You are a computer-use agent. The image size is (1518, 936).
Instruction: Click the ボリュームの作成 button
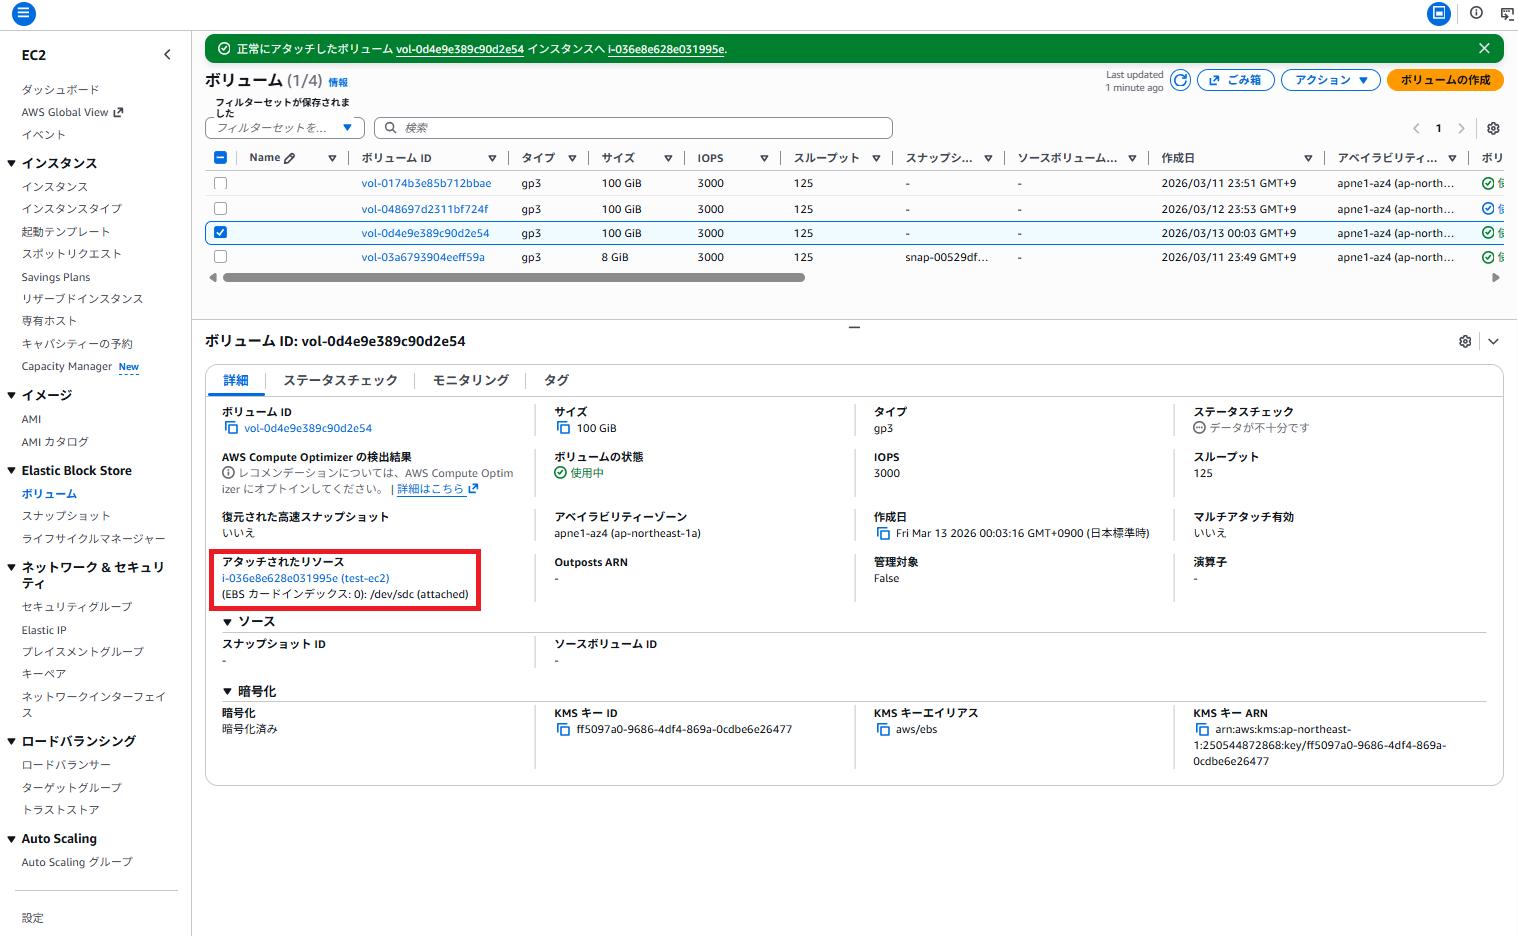coord(1444,80)
